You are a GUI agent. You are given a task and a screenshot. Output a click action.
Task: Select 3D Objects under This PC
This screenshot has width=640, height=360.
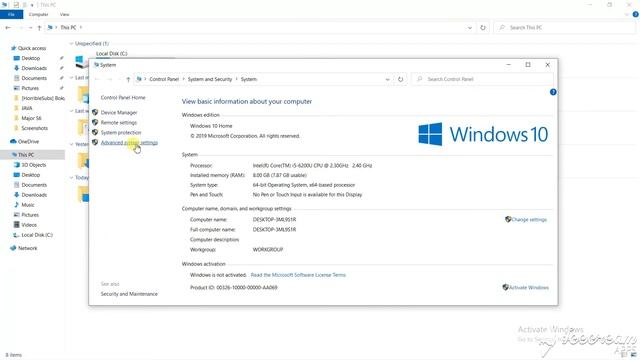pyautogui.click(x=33, y=165)
